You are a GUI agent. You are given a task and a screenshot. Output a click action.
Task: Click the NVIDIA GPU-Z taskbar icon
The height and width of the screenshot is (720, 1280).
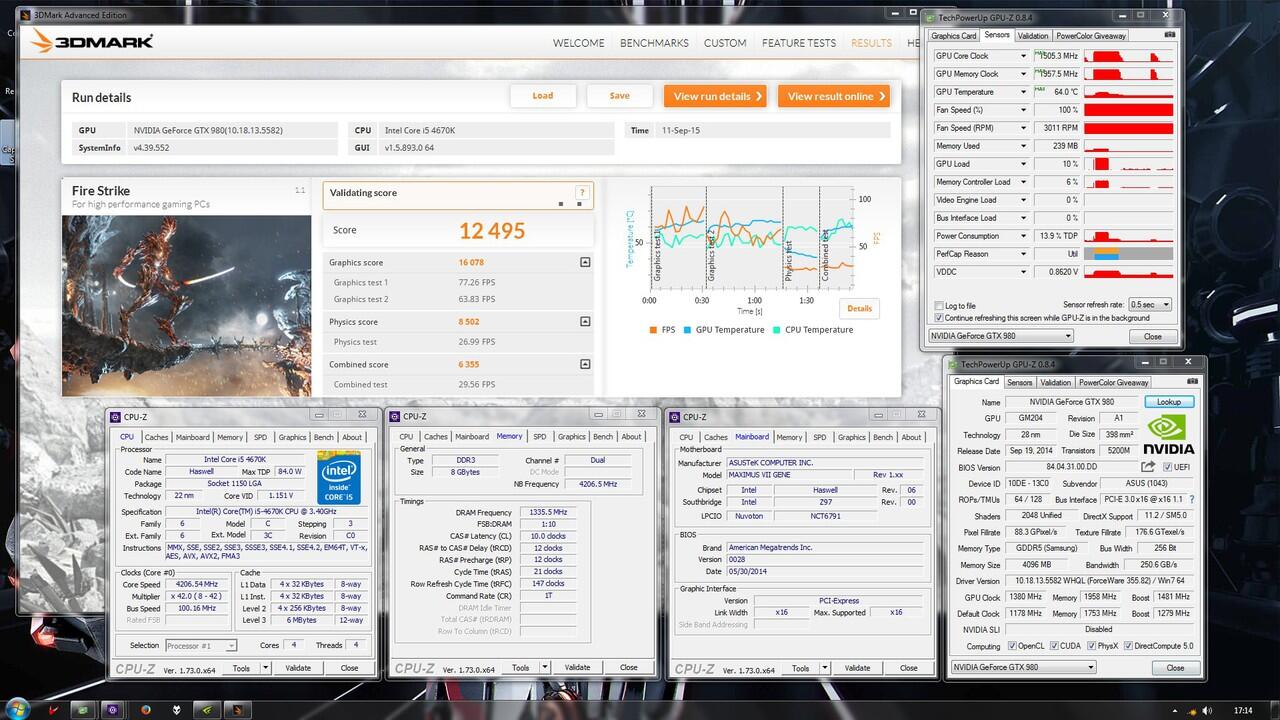click(207, 710)
